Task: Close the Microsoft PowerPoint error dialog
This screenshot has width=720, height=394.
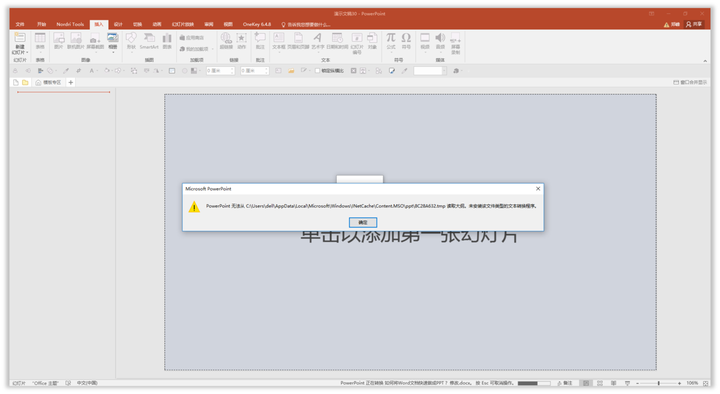Action: pos(538,188)
